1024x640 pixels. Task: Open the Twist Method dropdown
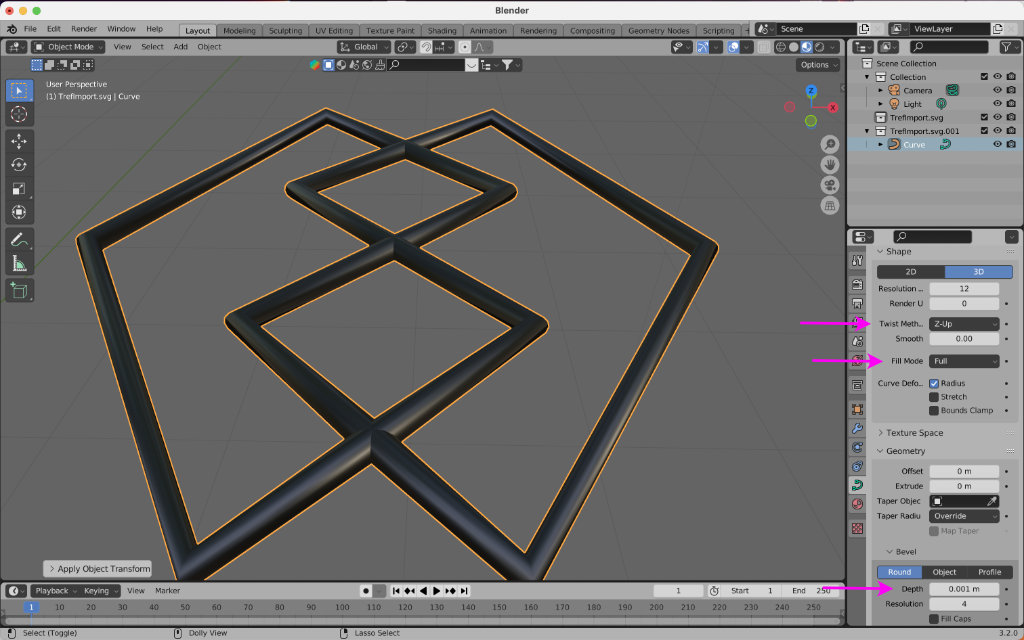point(964,324)
